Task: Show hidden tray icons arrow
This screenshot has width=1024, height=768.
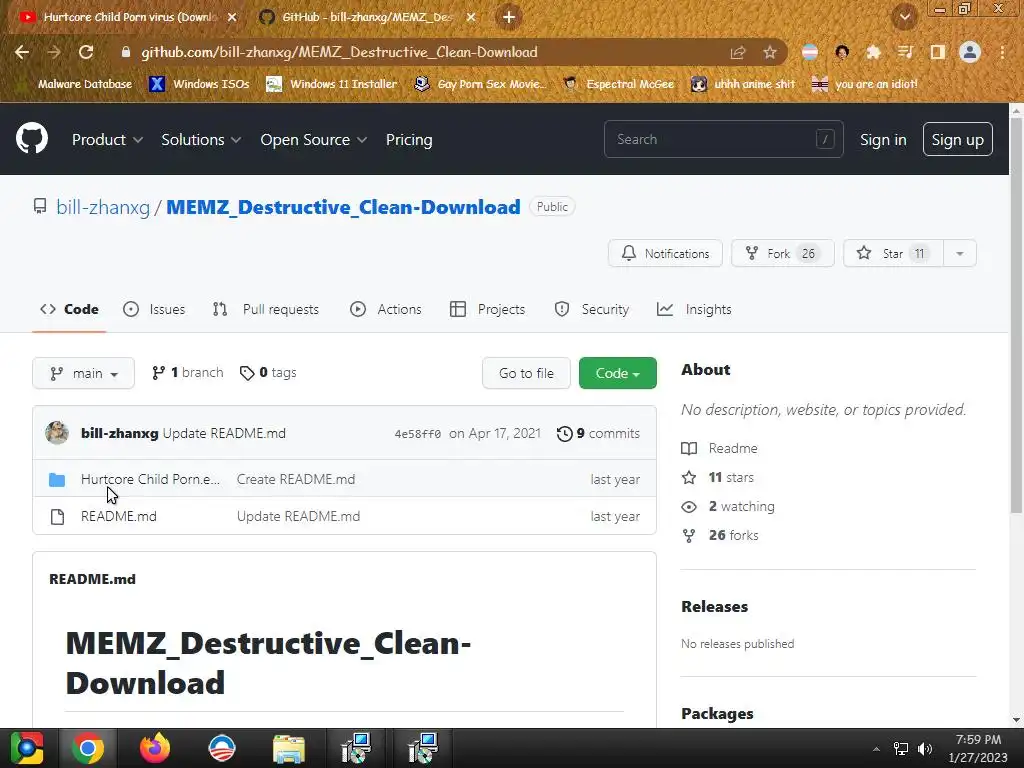Action: [876, 748]
